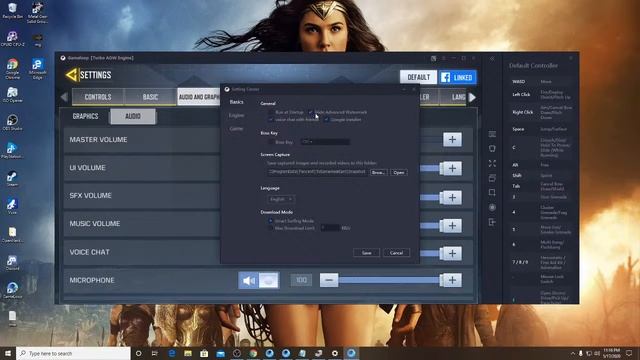Open the AUDIO AND GRAPHICS tab
The image size is (640, 360).
click(x=199, y=97)
